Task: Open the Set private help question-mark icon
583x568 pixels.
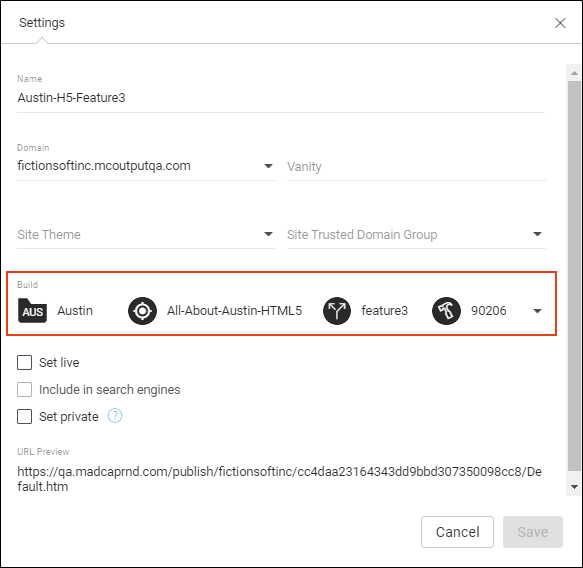Action: pos(115,416)
